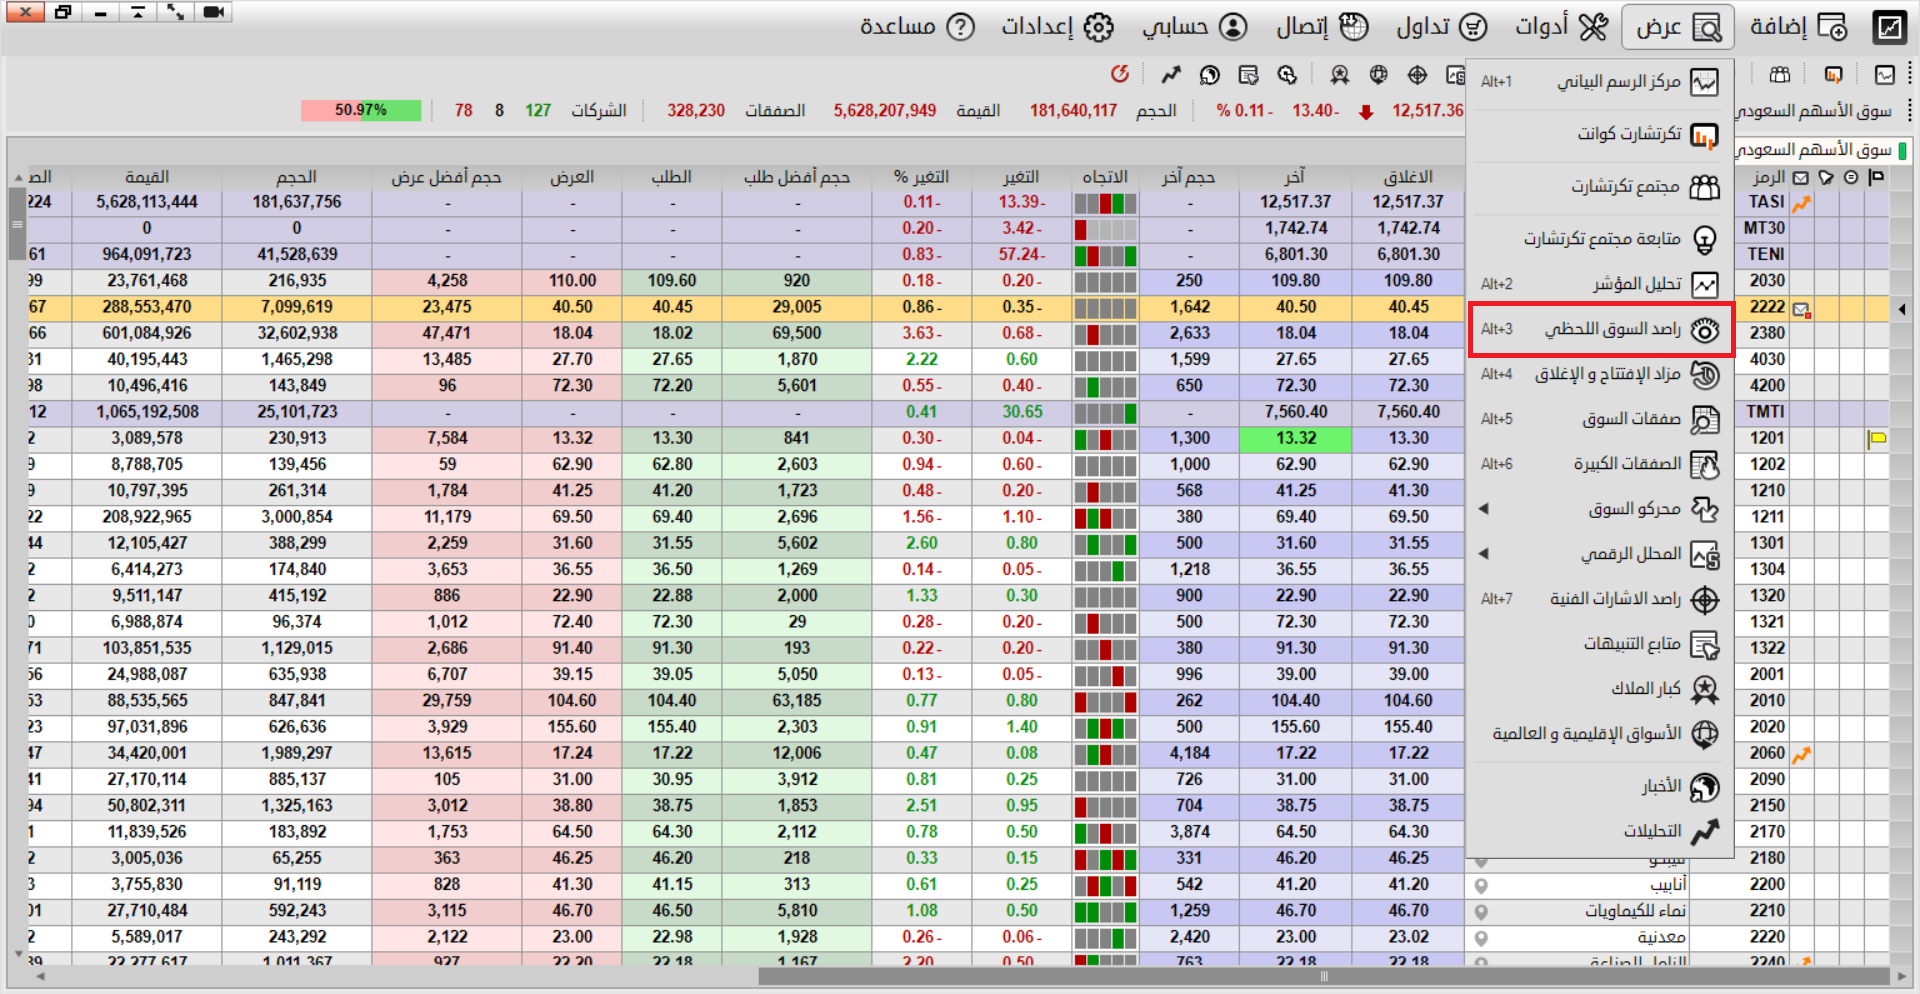
Task: Click the trend arrow analysis toolbar icon
Action: click(x=1171, y=74)
